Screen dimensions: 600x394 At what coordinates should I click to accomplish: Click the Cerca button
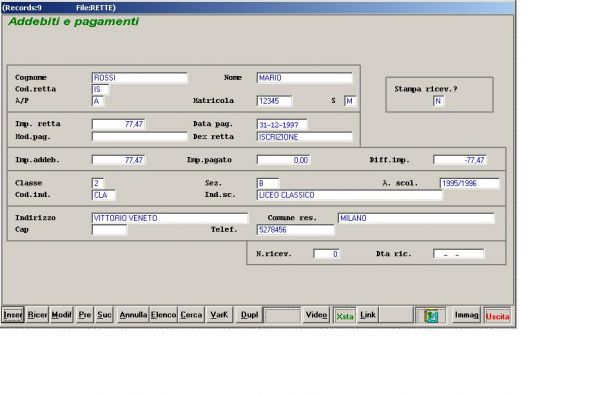191,315
